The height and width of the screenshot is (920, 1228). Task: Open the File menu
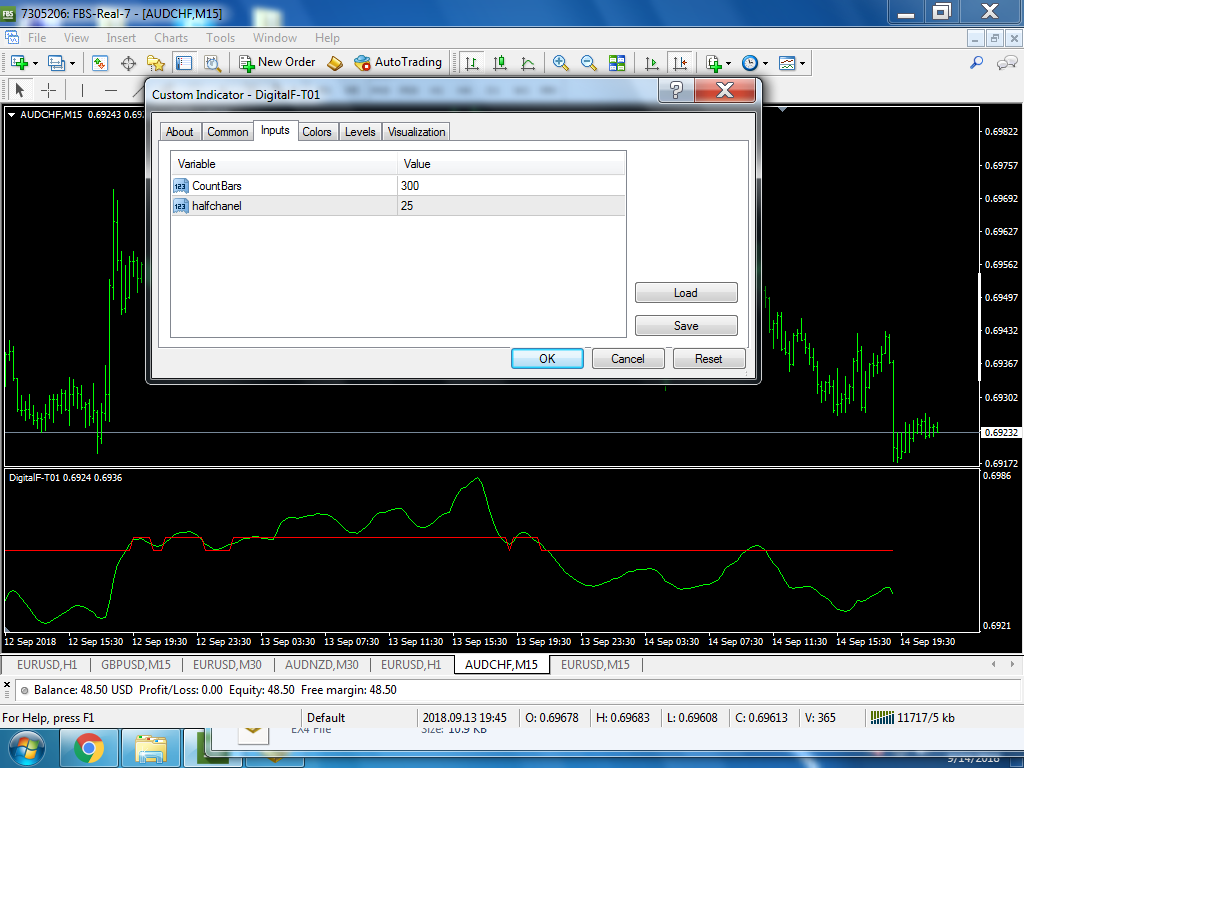click(x=37, y=38)
